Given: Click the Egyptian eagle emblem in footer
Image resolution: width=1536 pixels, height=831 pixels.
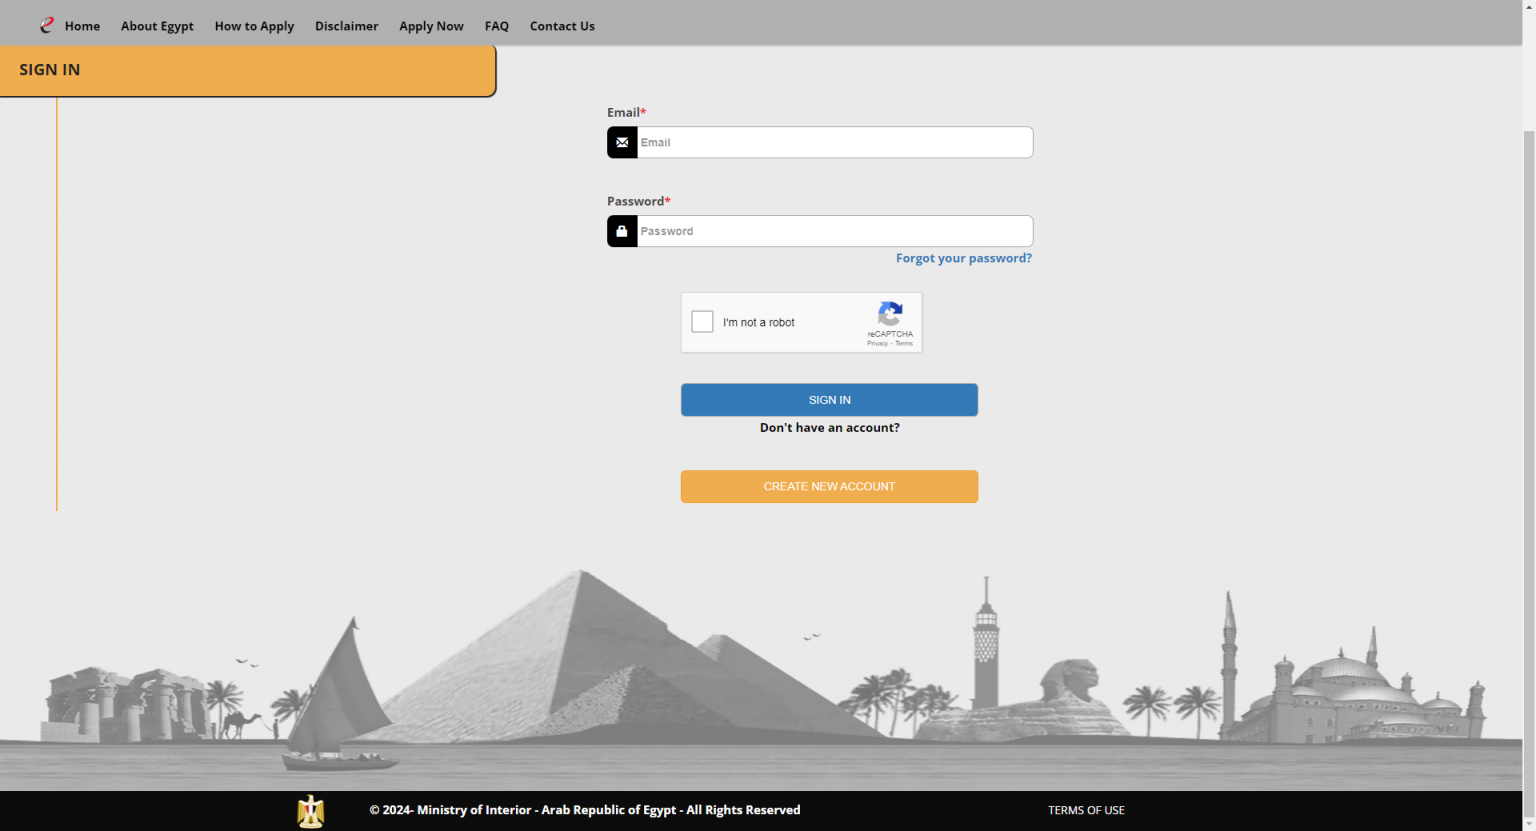Looking at the screenshot, I should [311, 811].
